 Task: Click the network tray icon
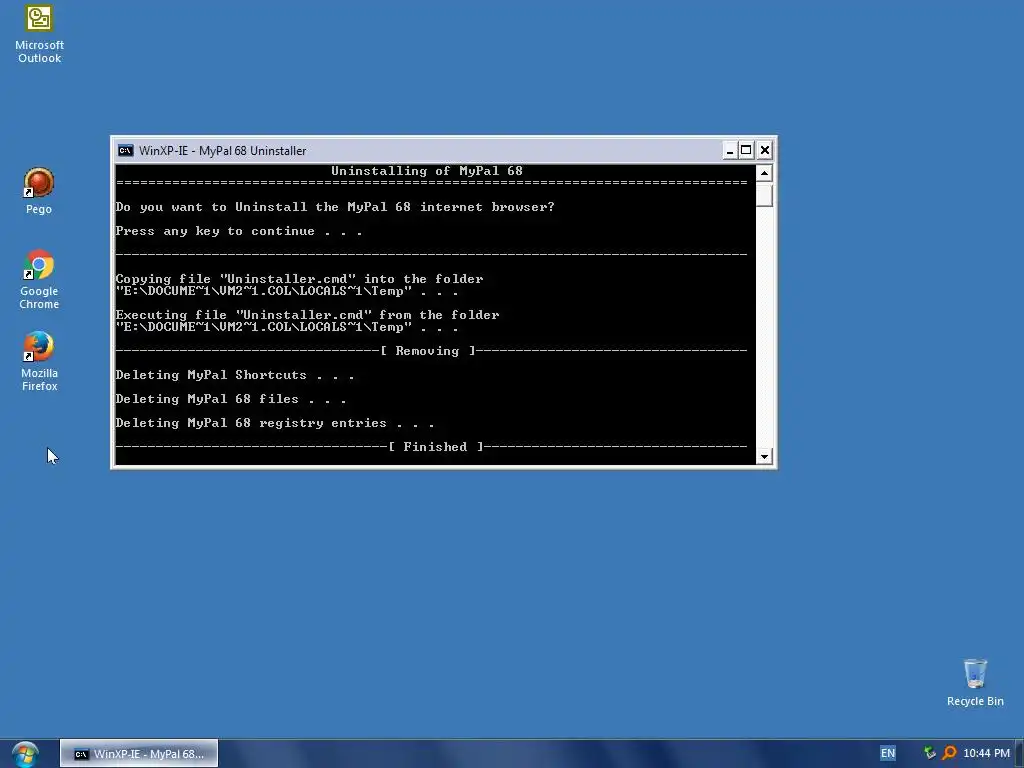coord(929,753)
